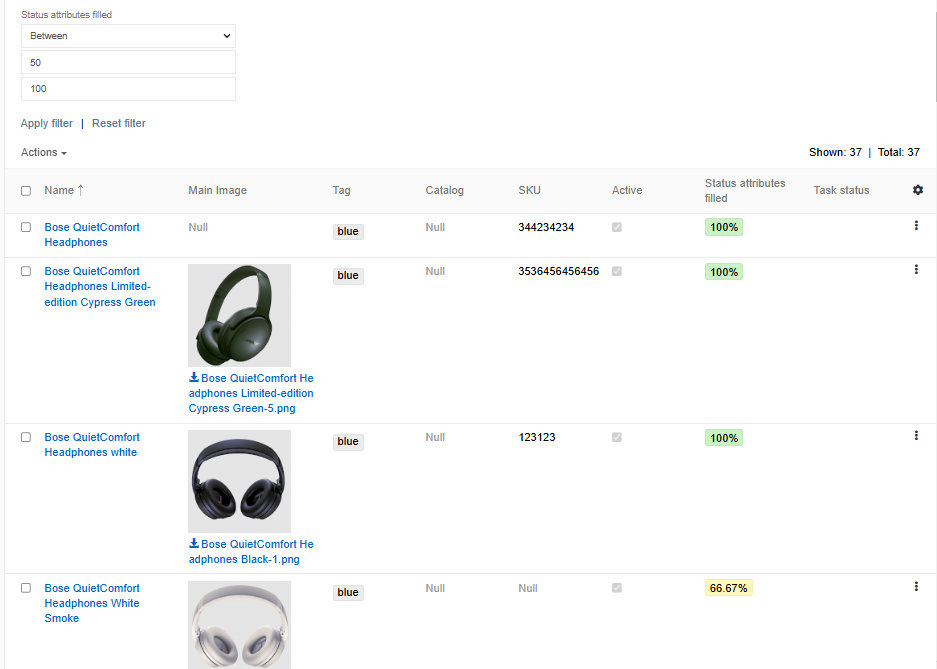Open the Limited-edition Cypress Green product page
The image size is (937, 669).
[x=100, y=286]
